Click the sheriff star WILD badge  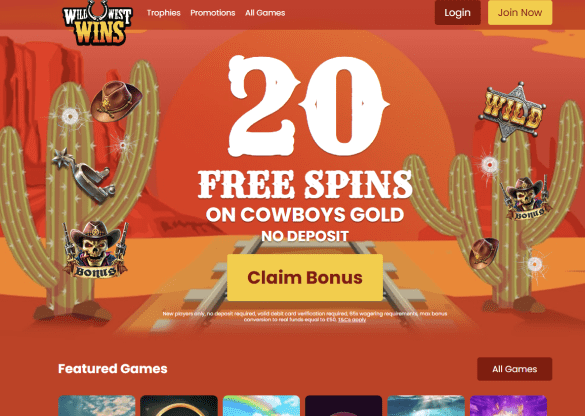tap(512, 112)
